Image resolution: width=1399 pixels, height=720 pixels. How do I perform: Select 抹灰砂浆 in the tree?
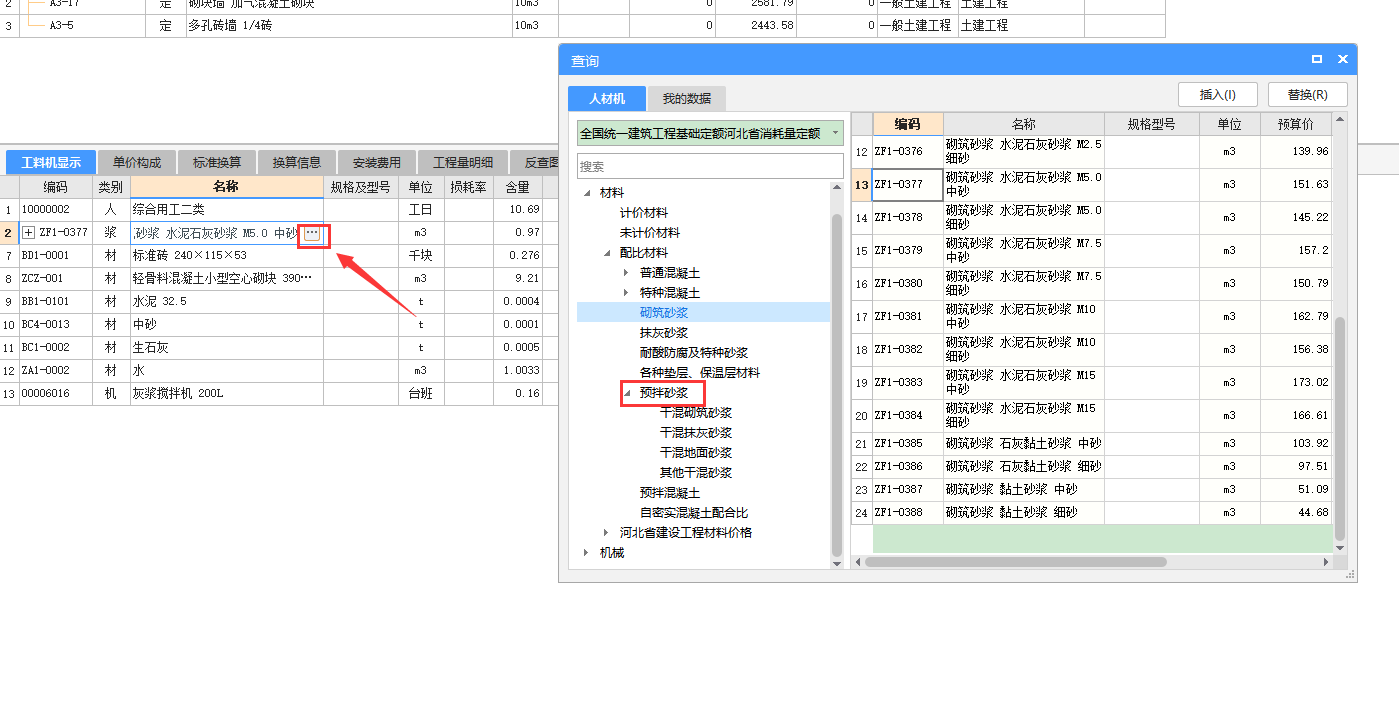[664, 333]
